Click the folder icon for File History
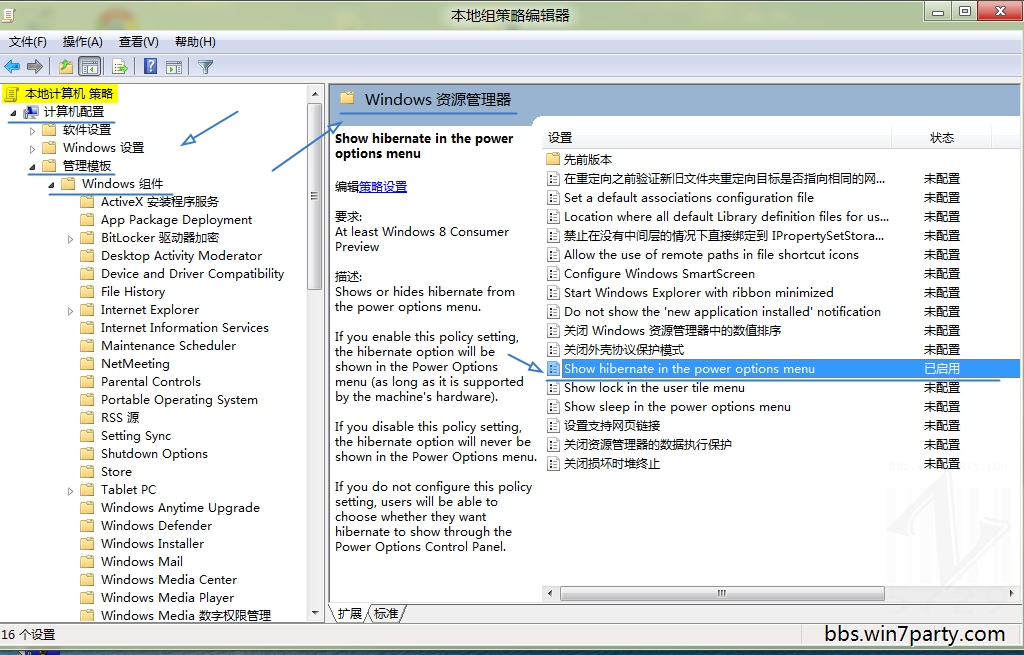The height and width of the screenshot is (655, 1024). tap(87, 291)
